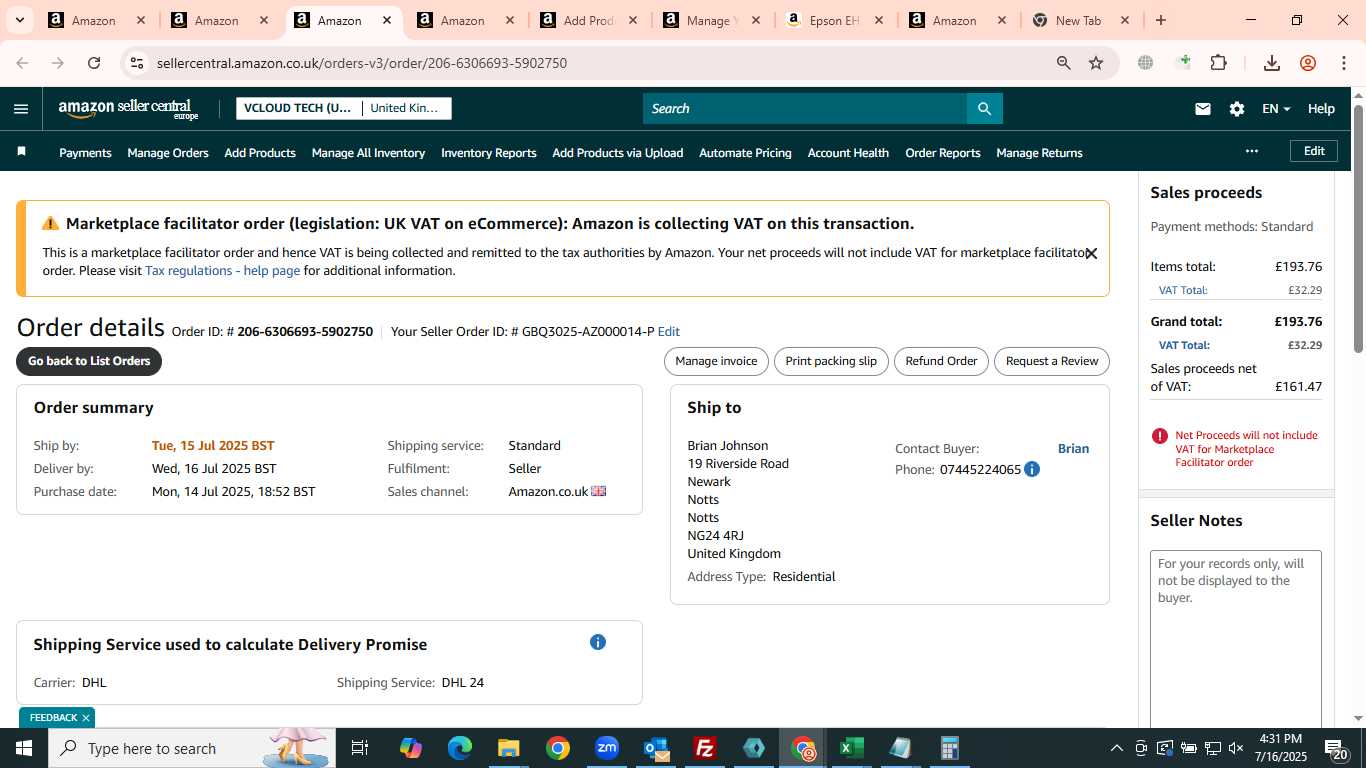Open Zoom from the taskbar
The image size is (1366, 768).
pos(607,748)
